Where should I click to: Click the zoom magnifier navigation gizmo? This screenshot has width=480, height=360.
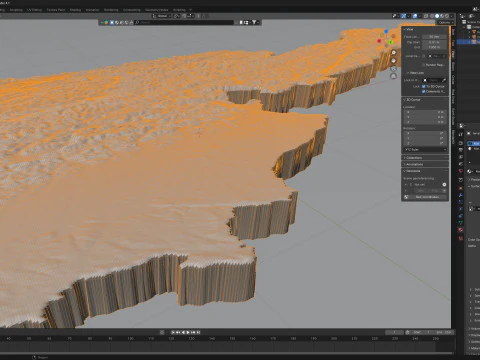click(x=394, y=53)
